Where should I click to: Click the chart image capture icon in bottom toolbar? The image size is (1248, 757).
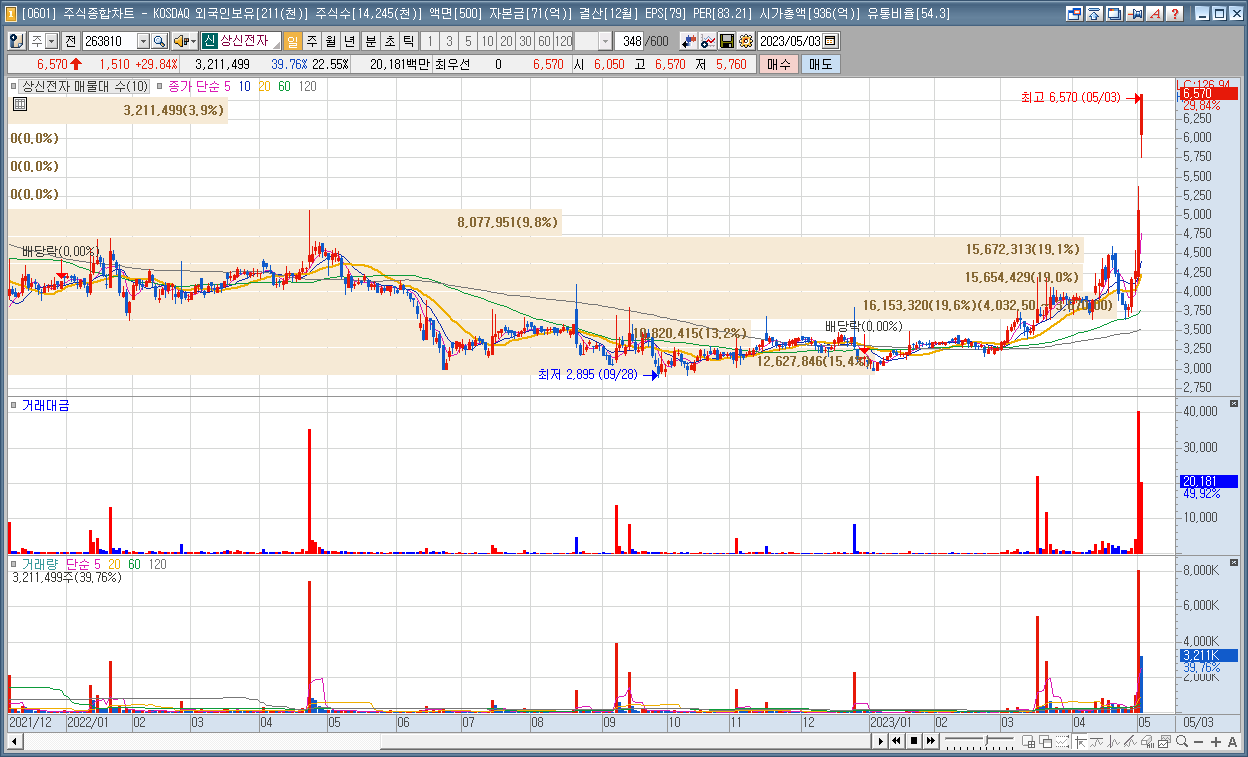coord(1164,741)
